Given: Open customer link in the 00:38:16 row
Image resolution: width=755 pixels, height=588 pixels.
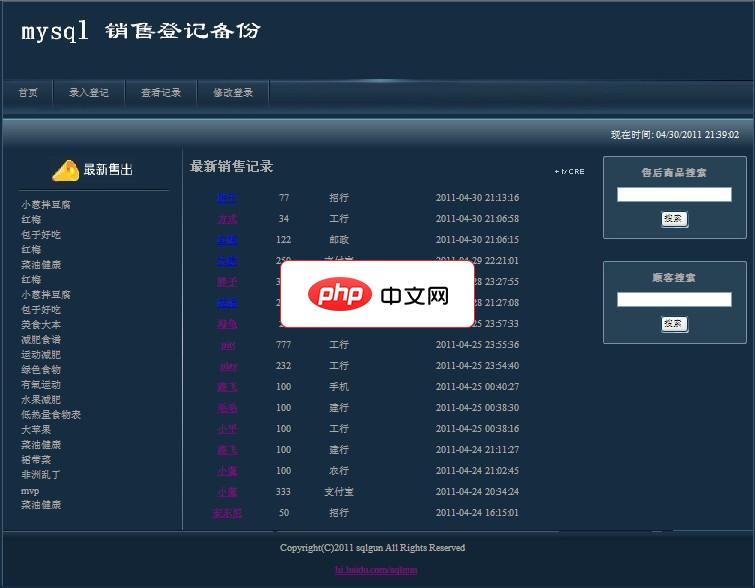Looking at the screenshot, I should (x=227, y=429).
